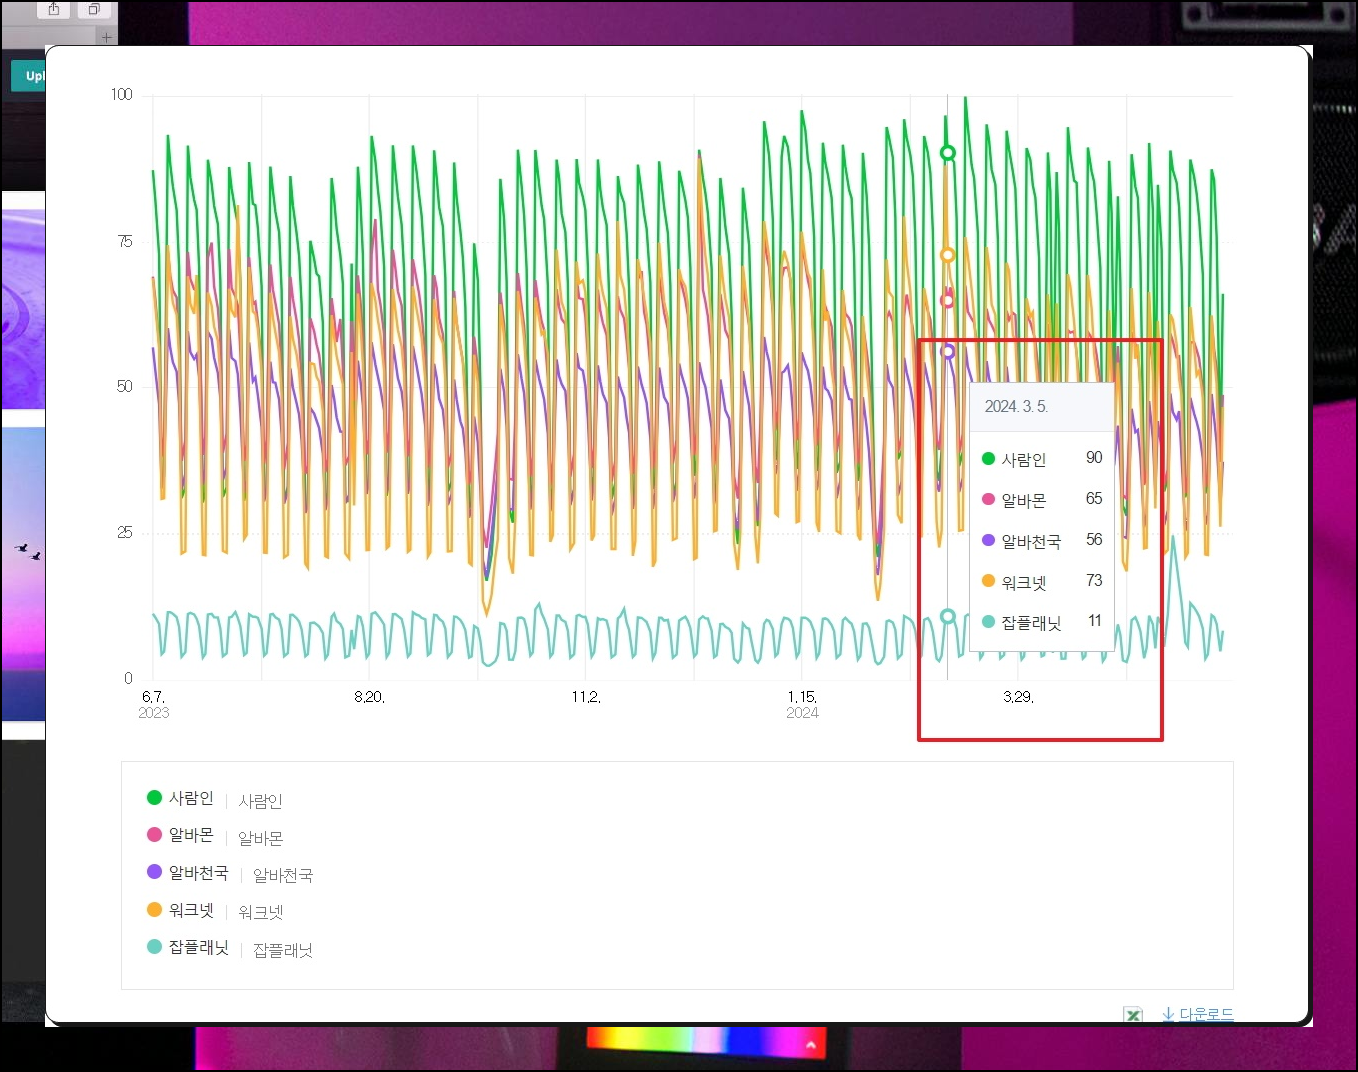This screenshot has width=1358, height=1072.
Task: Click the Excel file icon beside 다운로드
Action: pos(1133,1015)
